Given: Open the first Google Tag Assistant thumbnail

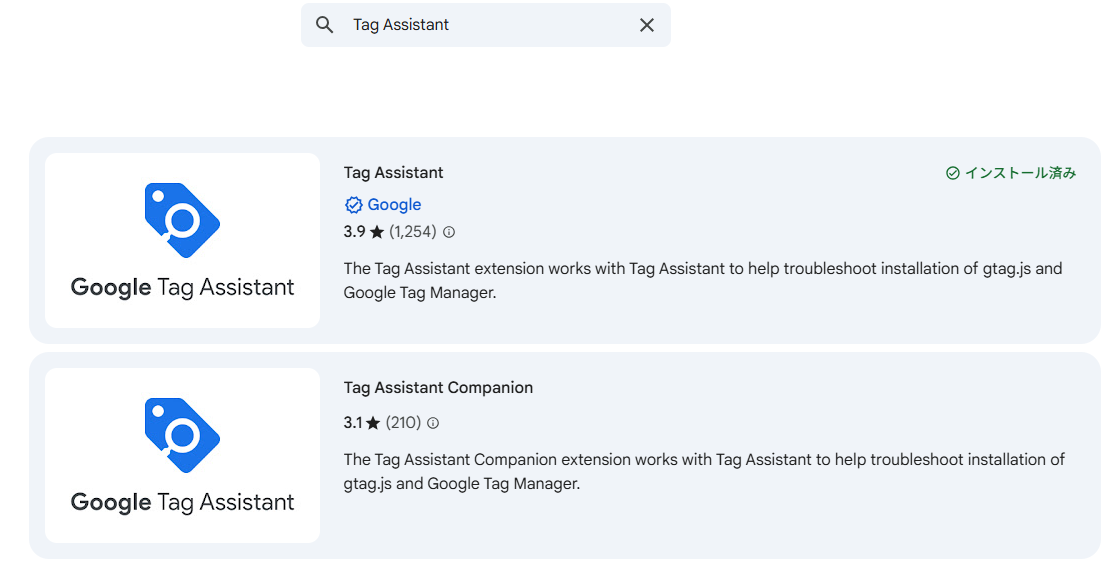Looking at the screenshot, I should tap(183, 241).
